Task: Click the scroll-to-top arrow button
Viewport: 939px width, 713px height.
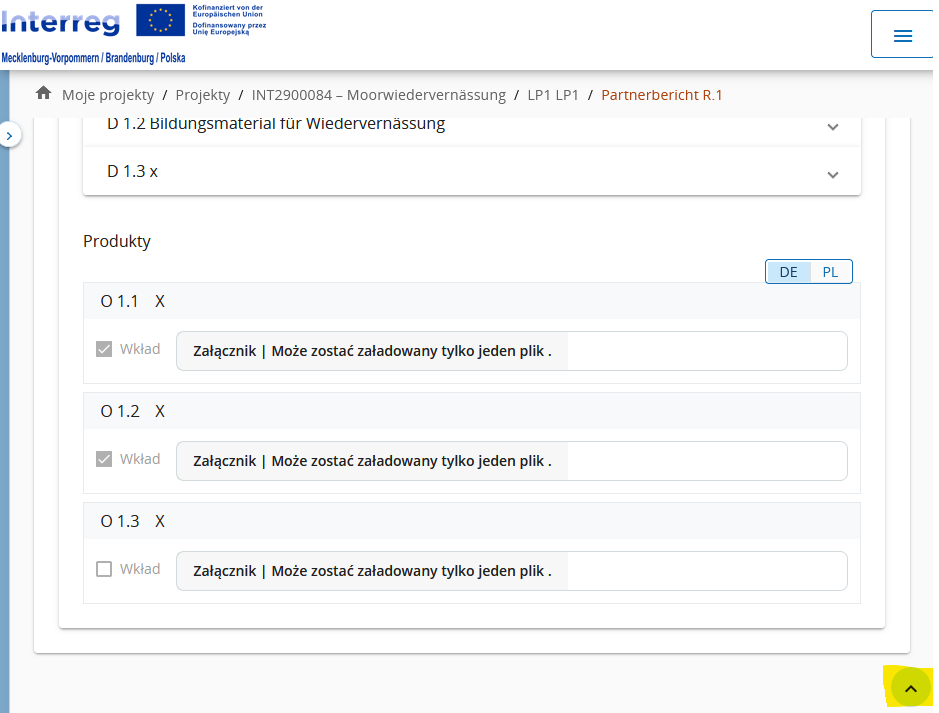Action: pyautogui.click(x=910, y=688)
